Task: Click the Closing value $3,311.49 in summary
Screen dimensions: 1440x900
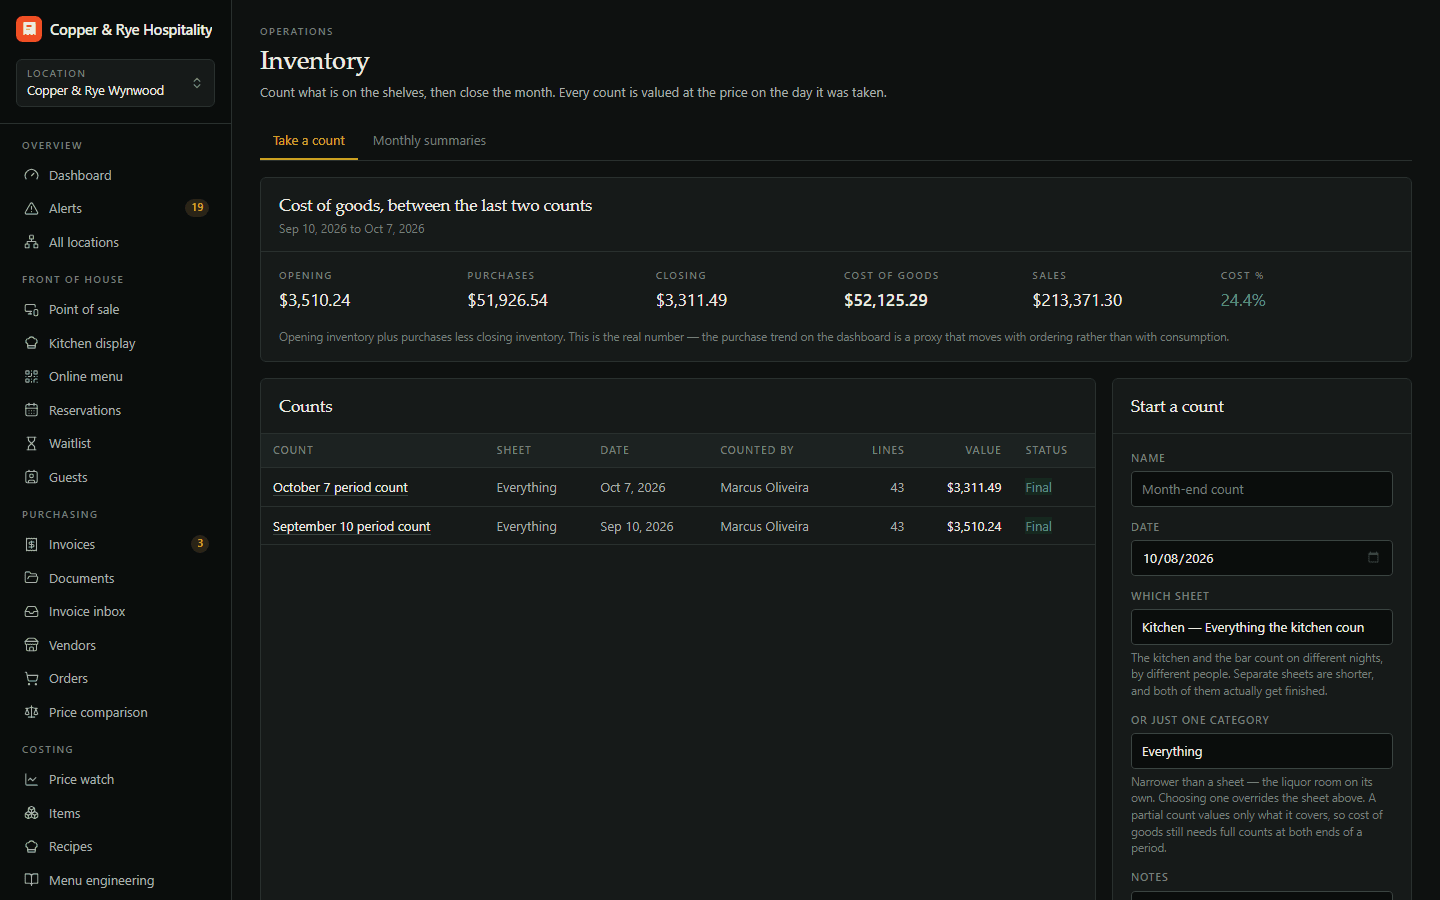Action: [691, 300]
